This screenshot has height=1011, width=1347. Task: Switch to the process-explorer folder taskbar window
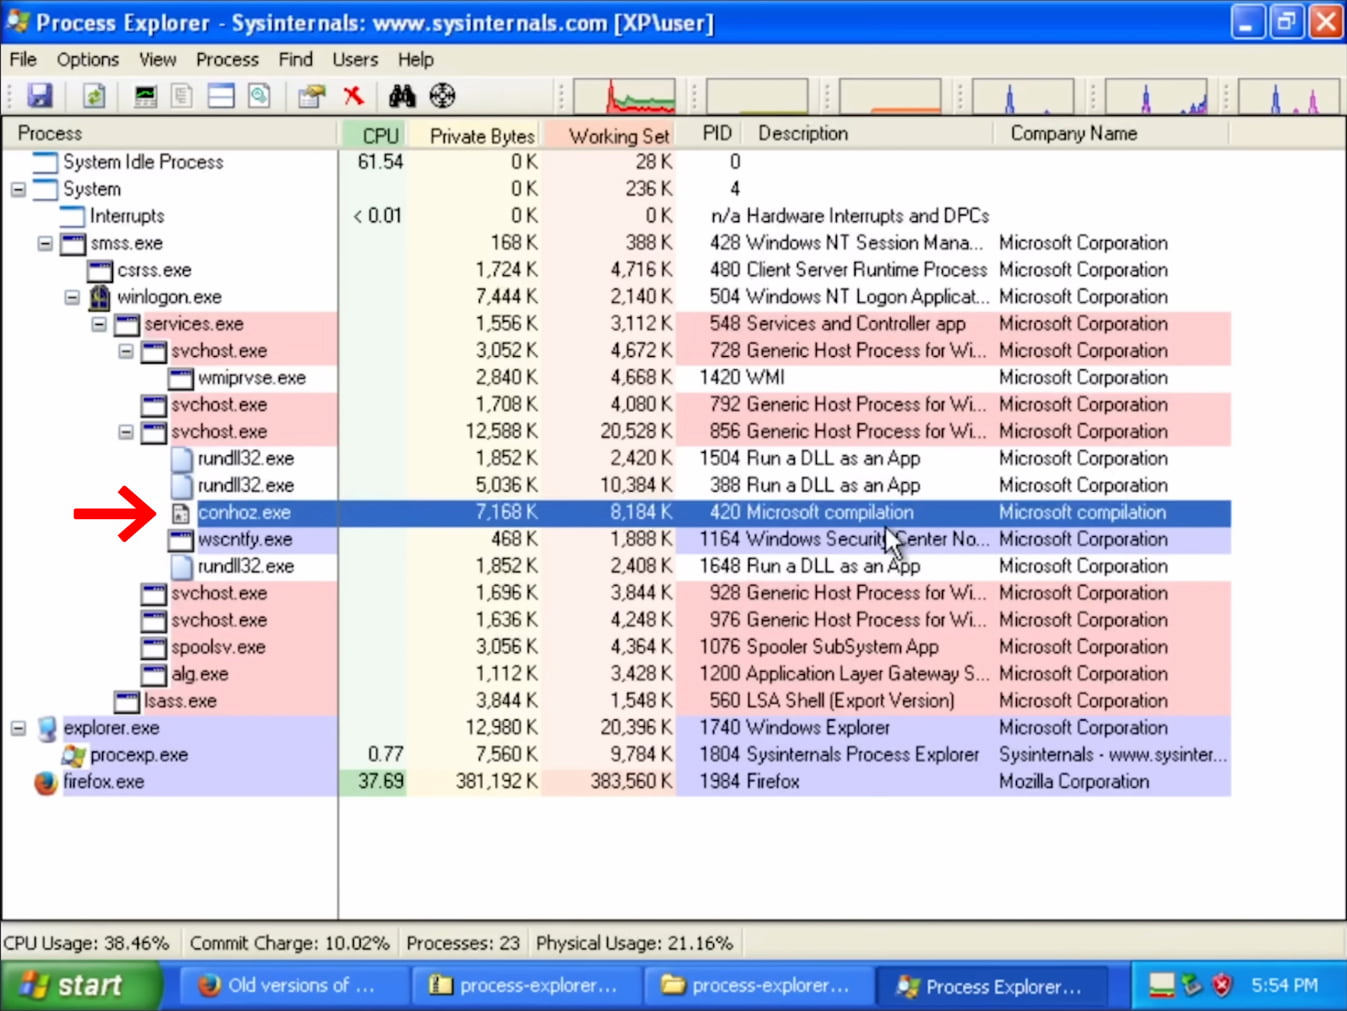coord(761,986)
